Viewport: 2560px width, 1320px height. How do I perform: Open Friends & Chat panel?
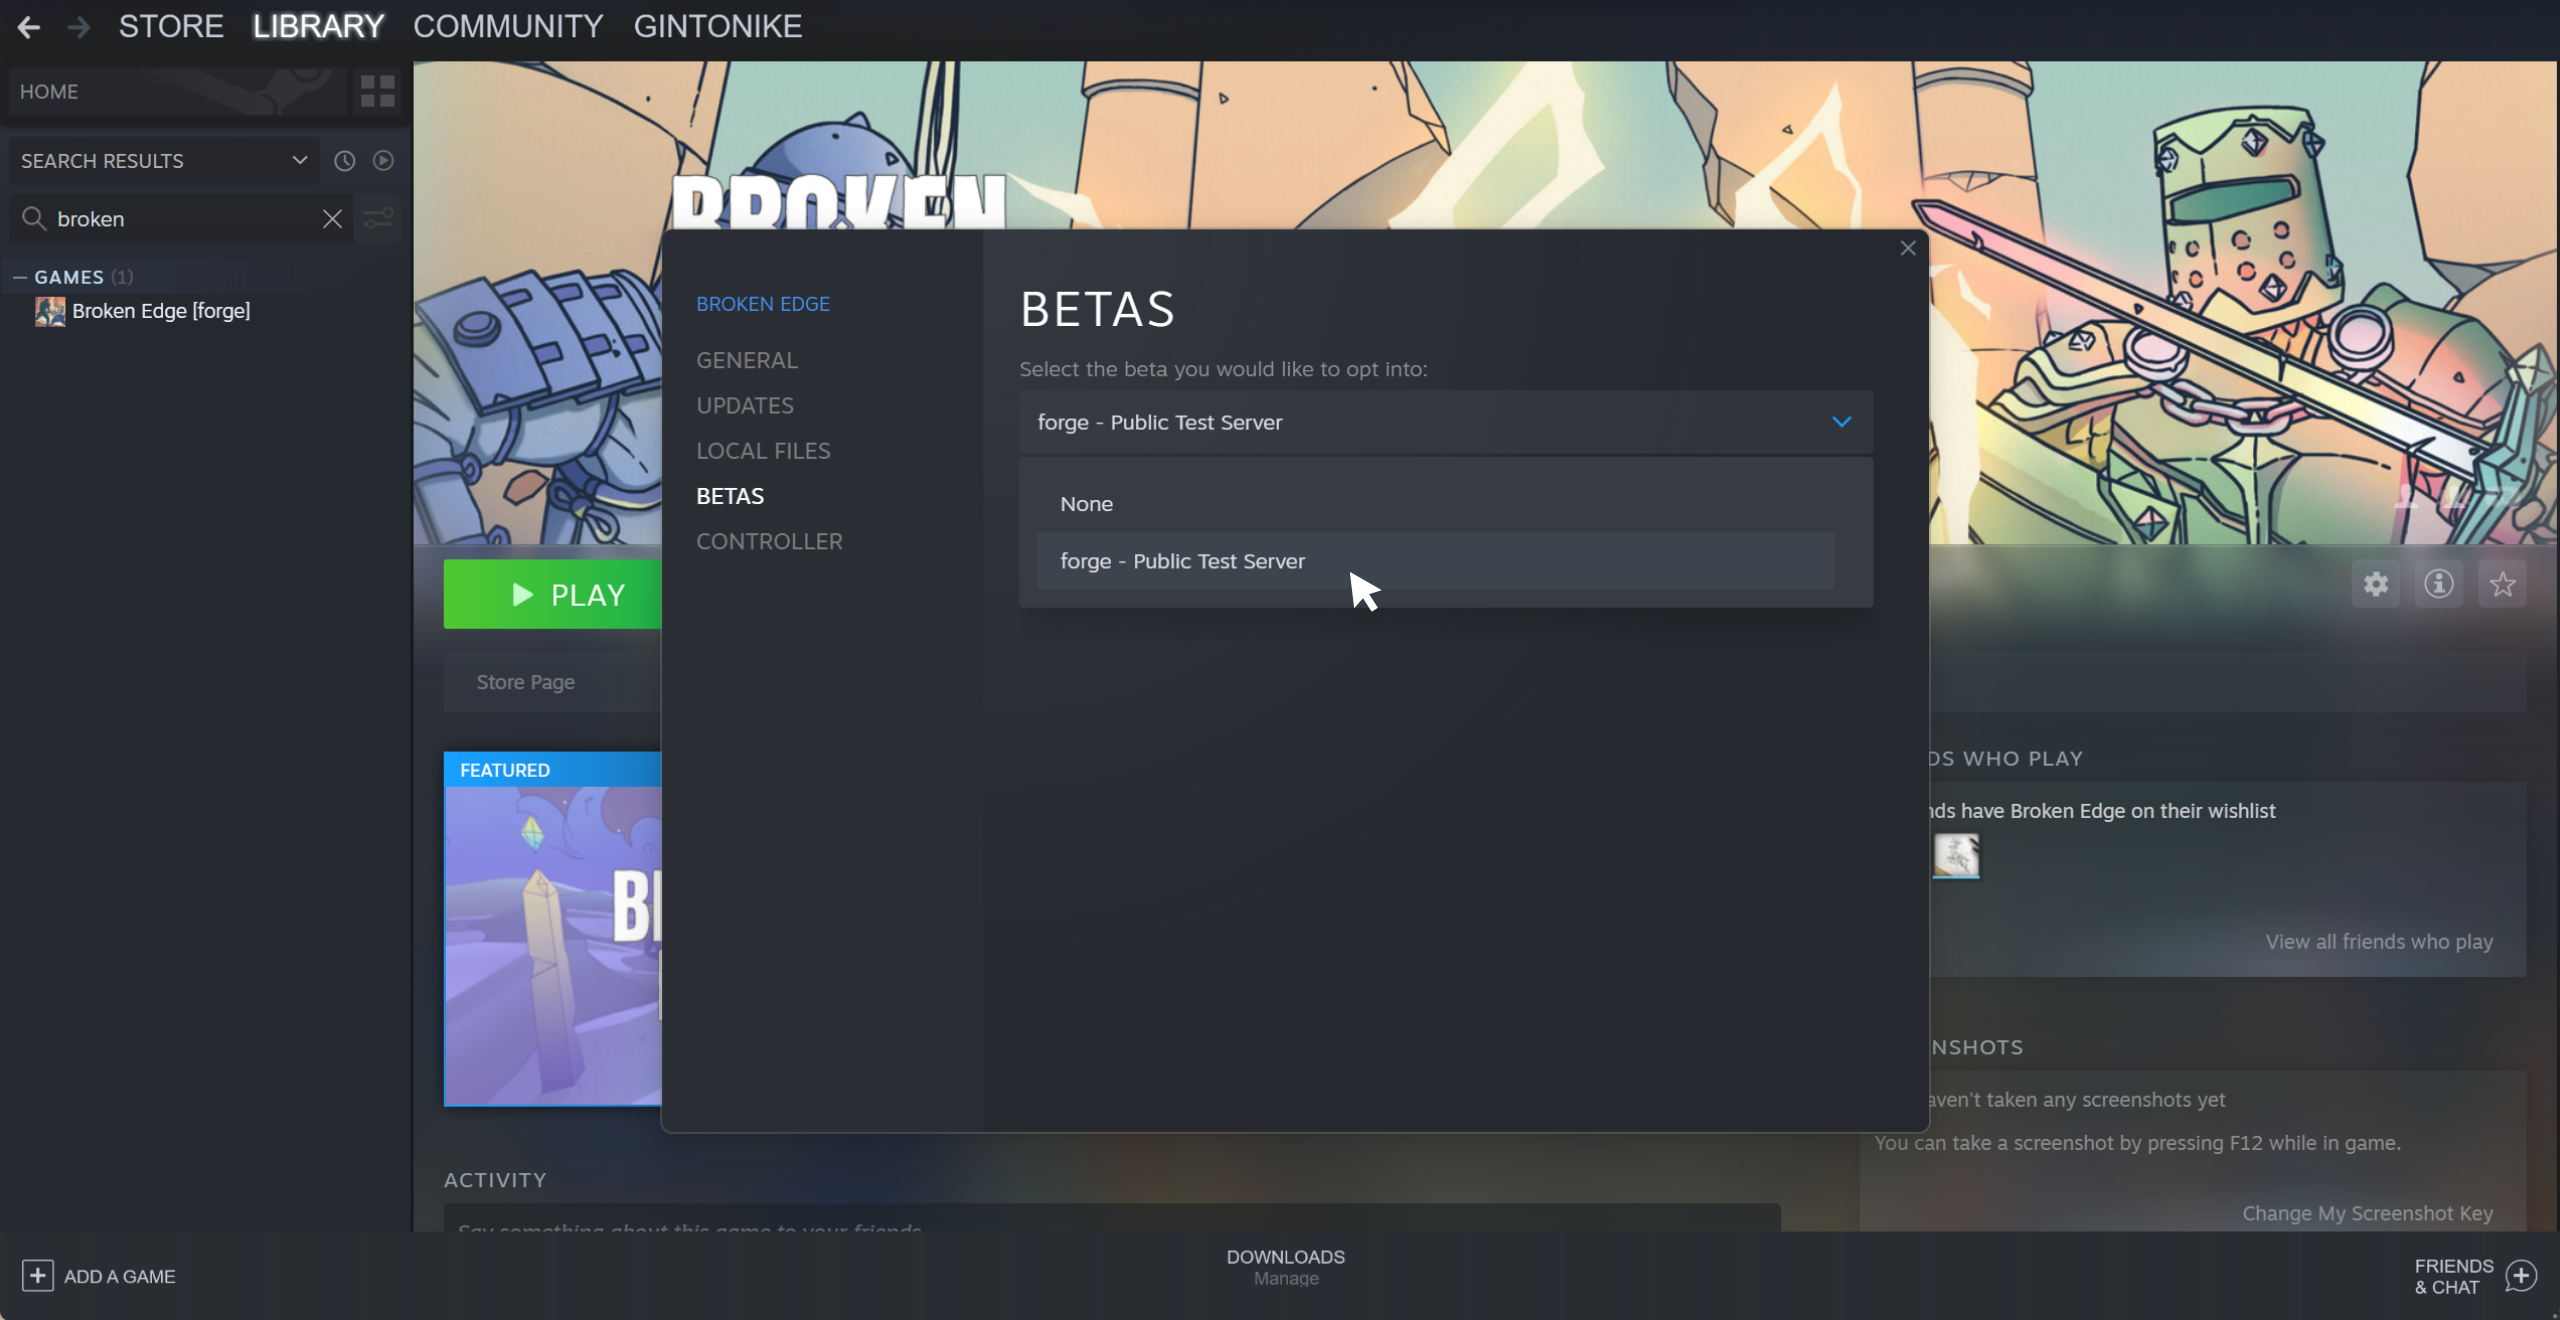point(2453,1277)
